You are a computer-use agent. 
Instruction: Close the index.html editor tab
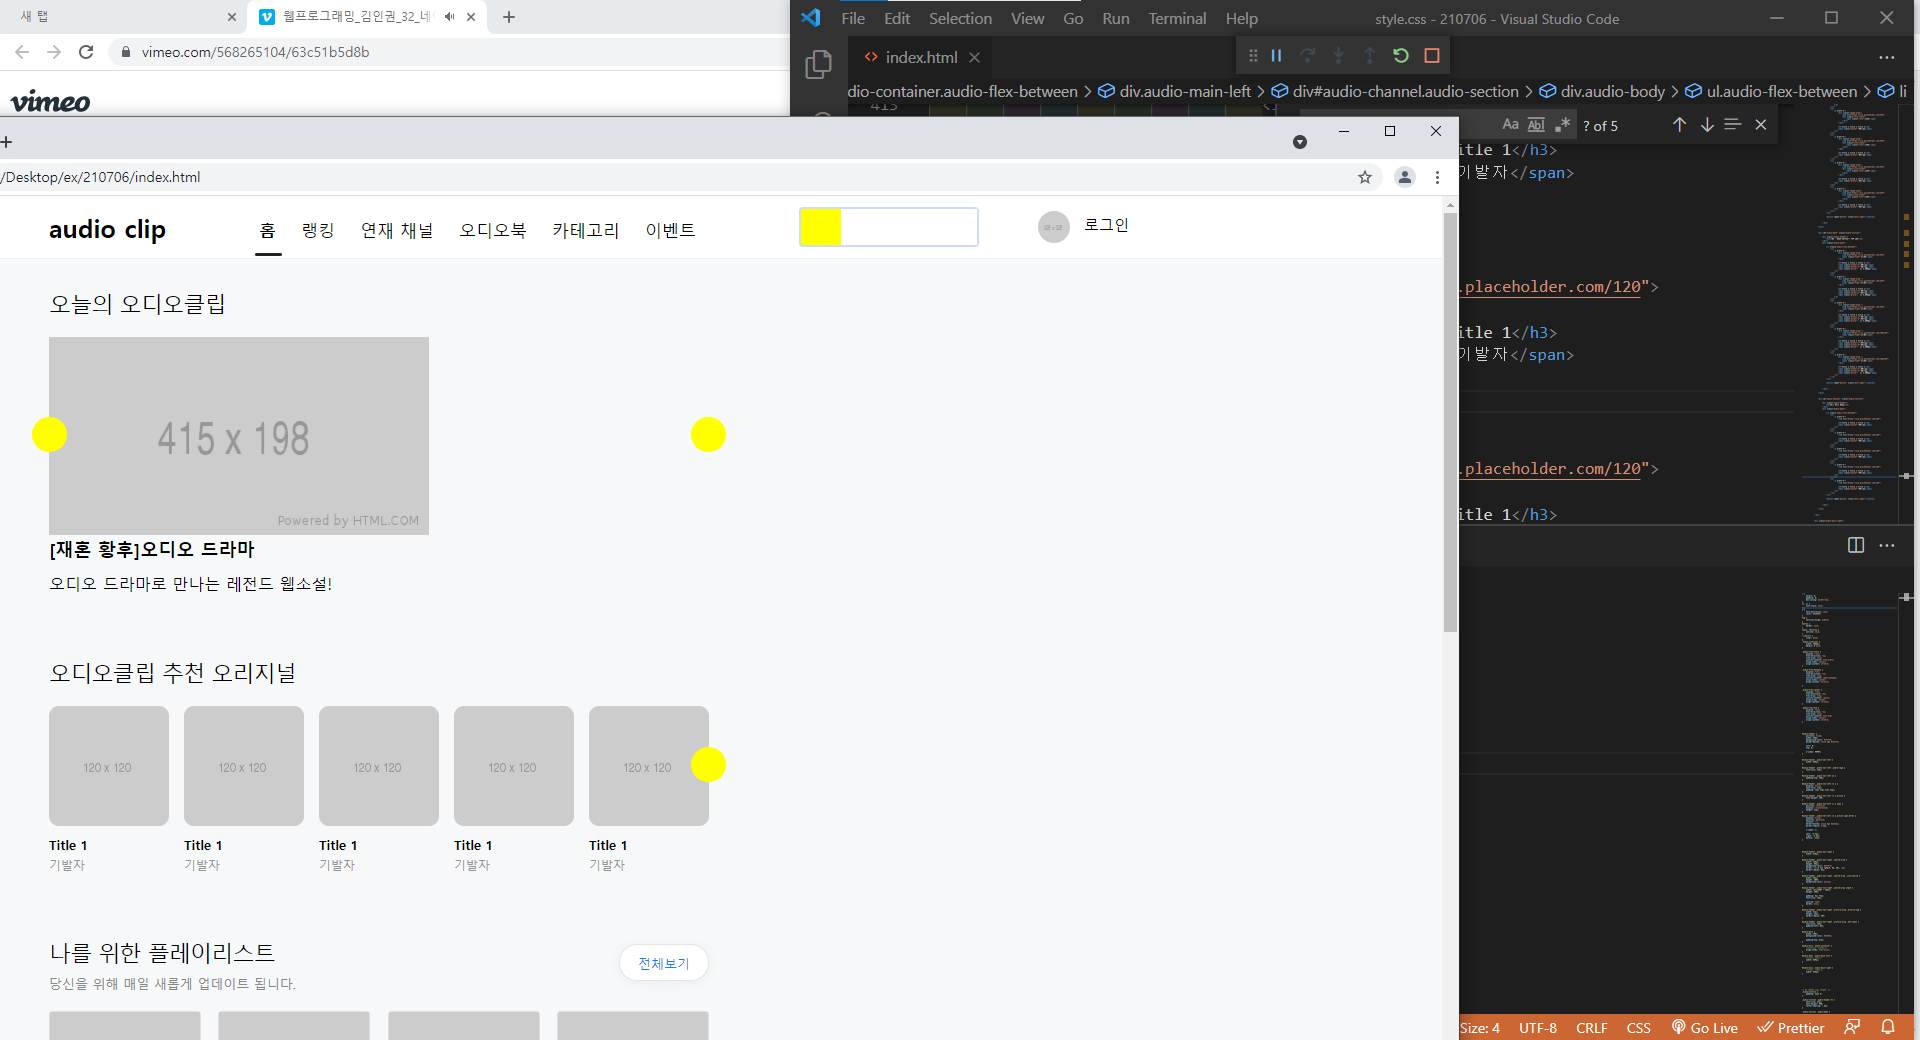(974, 58)
